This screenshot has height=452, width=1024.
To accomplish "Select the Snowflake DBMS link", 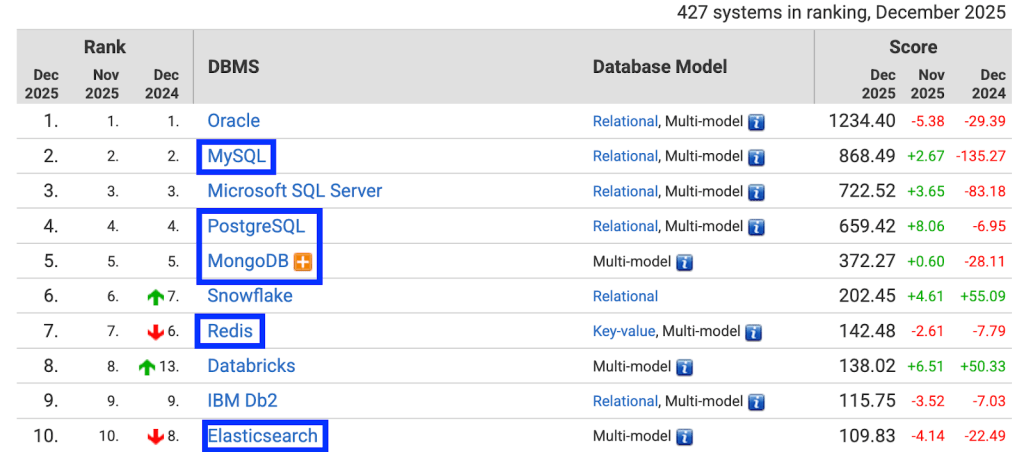I will click(250, 296).
